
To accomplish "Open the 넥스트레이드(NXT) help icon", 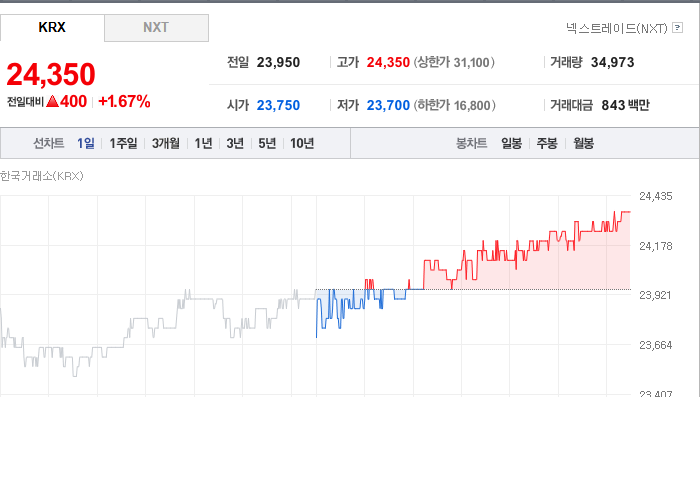I will tap(677, 28).
